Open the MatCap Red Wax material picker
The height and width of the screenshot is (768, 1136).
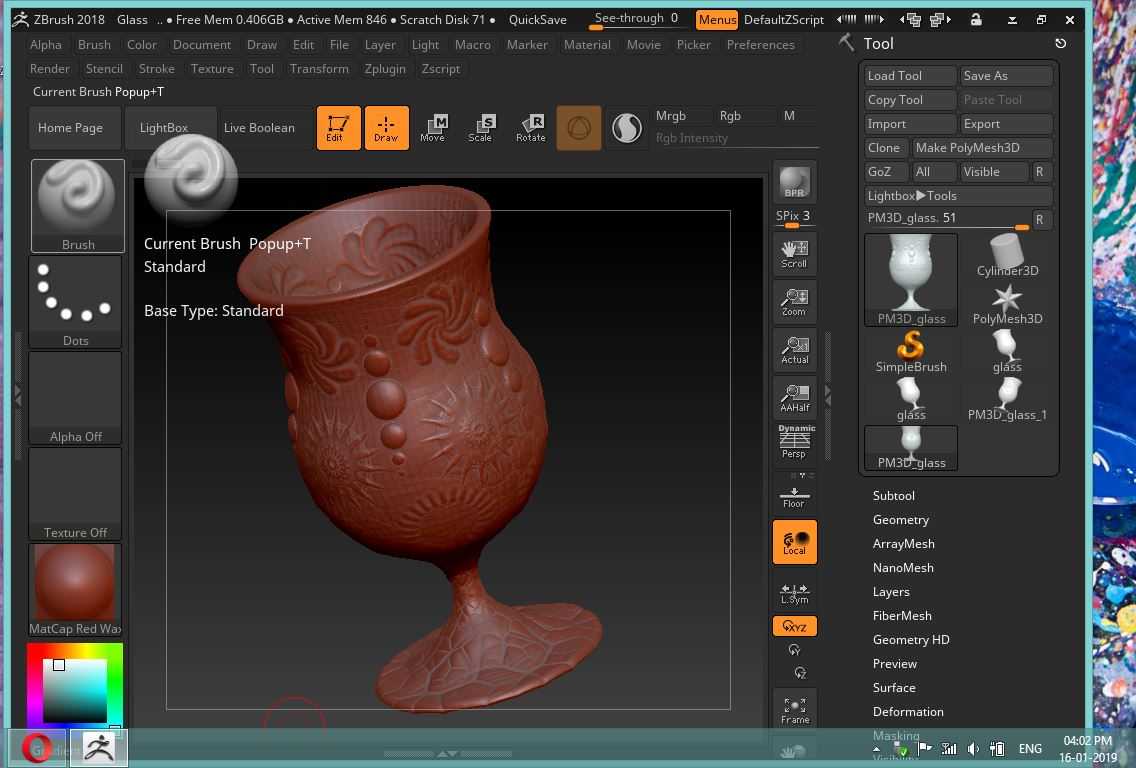click(75, 590)
